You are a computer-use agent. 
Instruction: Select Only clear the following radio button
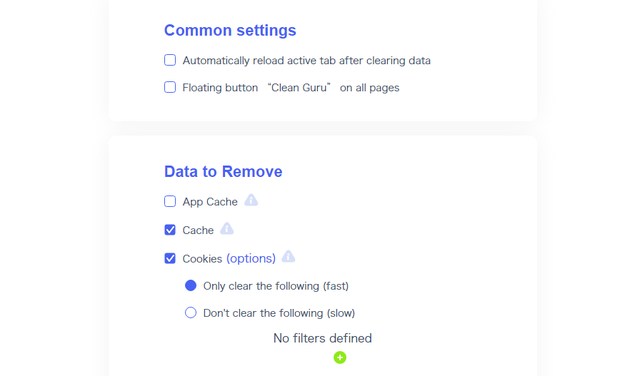click(x=191, y=286)
